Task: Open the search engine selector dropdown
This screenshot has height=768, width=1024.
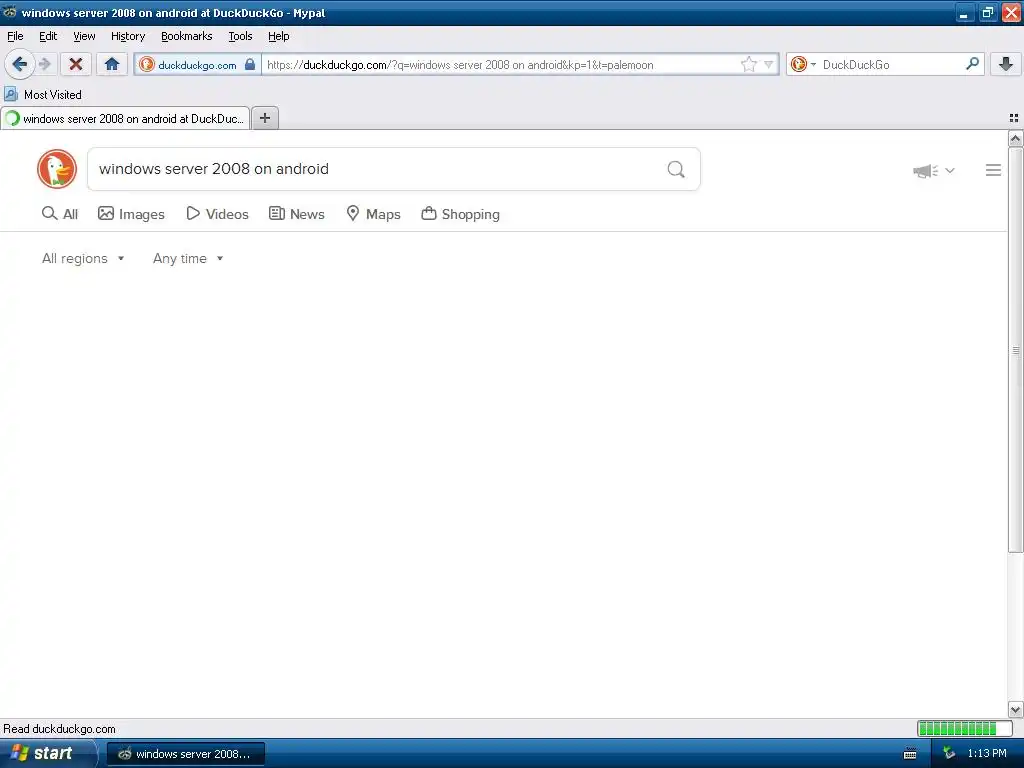Action: [803, 65]
